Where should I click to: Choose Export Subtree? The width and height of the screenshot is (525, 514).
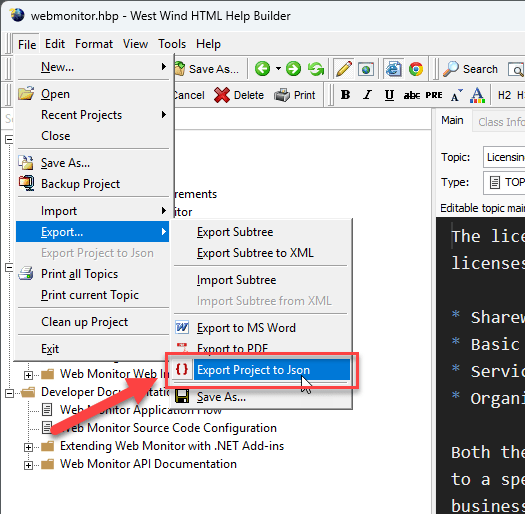tap(261, 232)
